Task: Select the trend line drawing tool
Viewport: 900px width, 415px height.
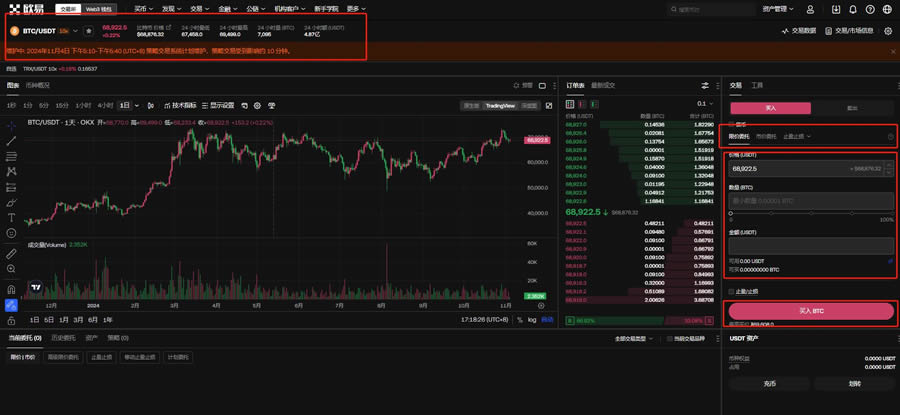Action: [11, 140]
